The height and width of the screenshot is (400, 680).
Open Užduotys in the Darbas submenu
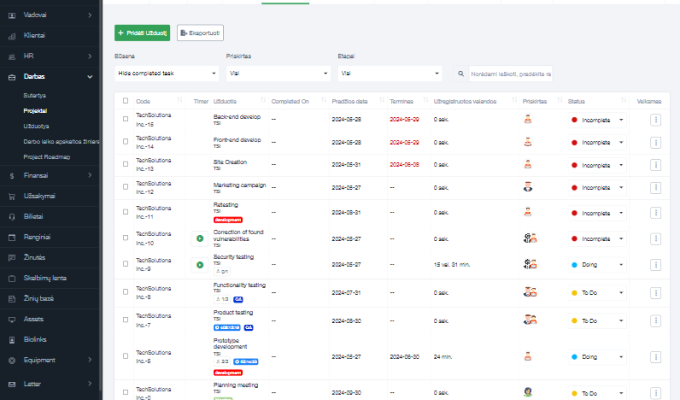click(x=36, y=126)
